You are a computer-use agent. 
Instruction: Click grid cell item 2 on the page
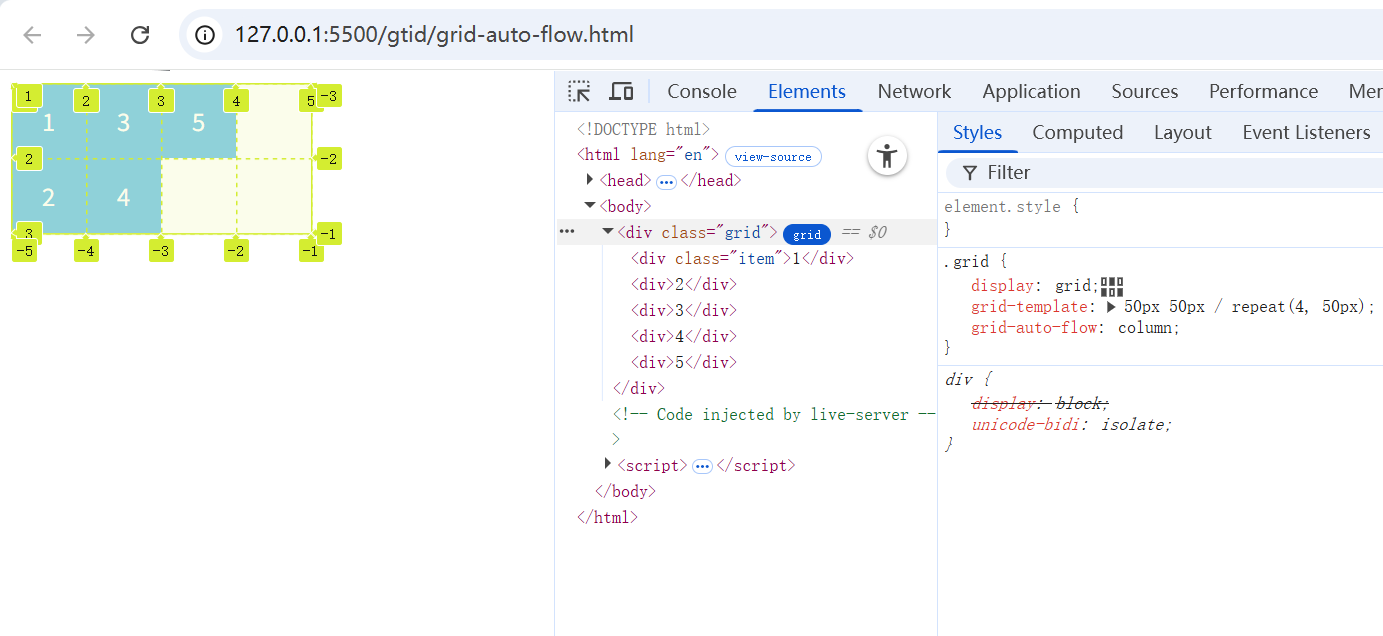tap(48, 197)
